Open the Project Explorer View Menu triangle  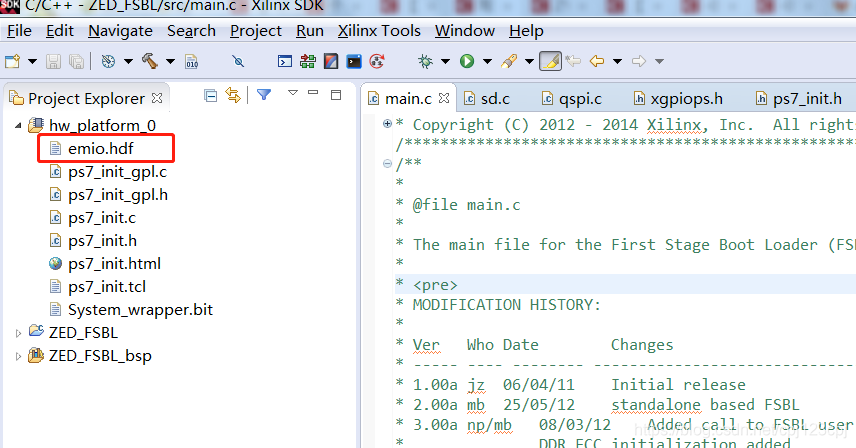coord(293,93)
